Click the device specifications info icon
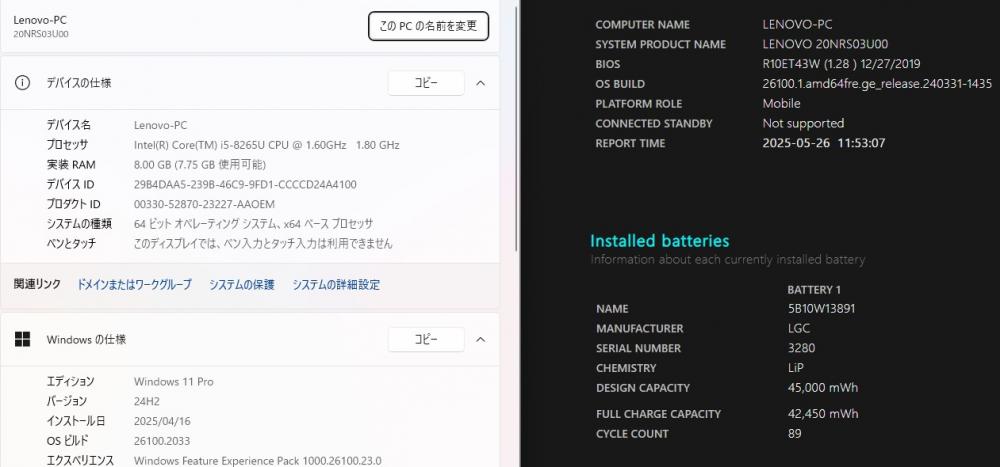 click(x=22, y=83)
